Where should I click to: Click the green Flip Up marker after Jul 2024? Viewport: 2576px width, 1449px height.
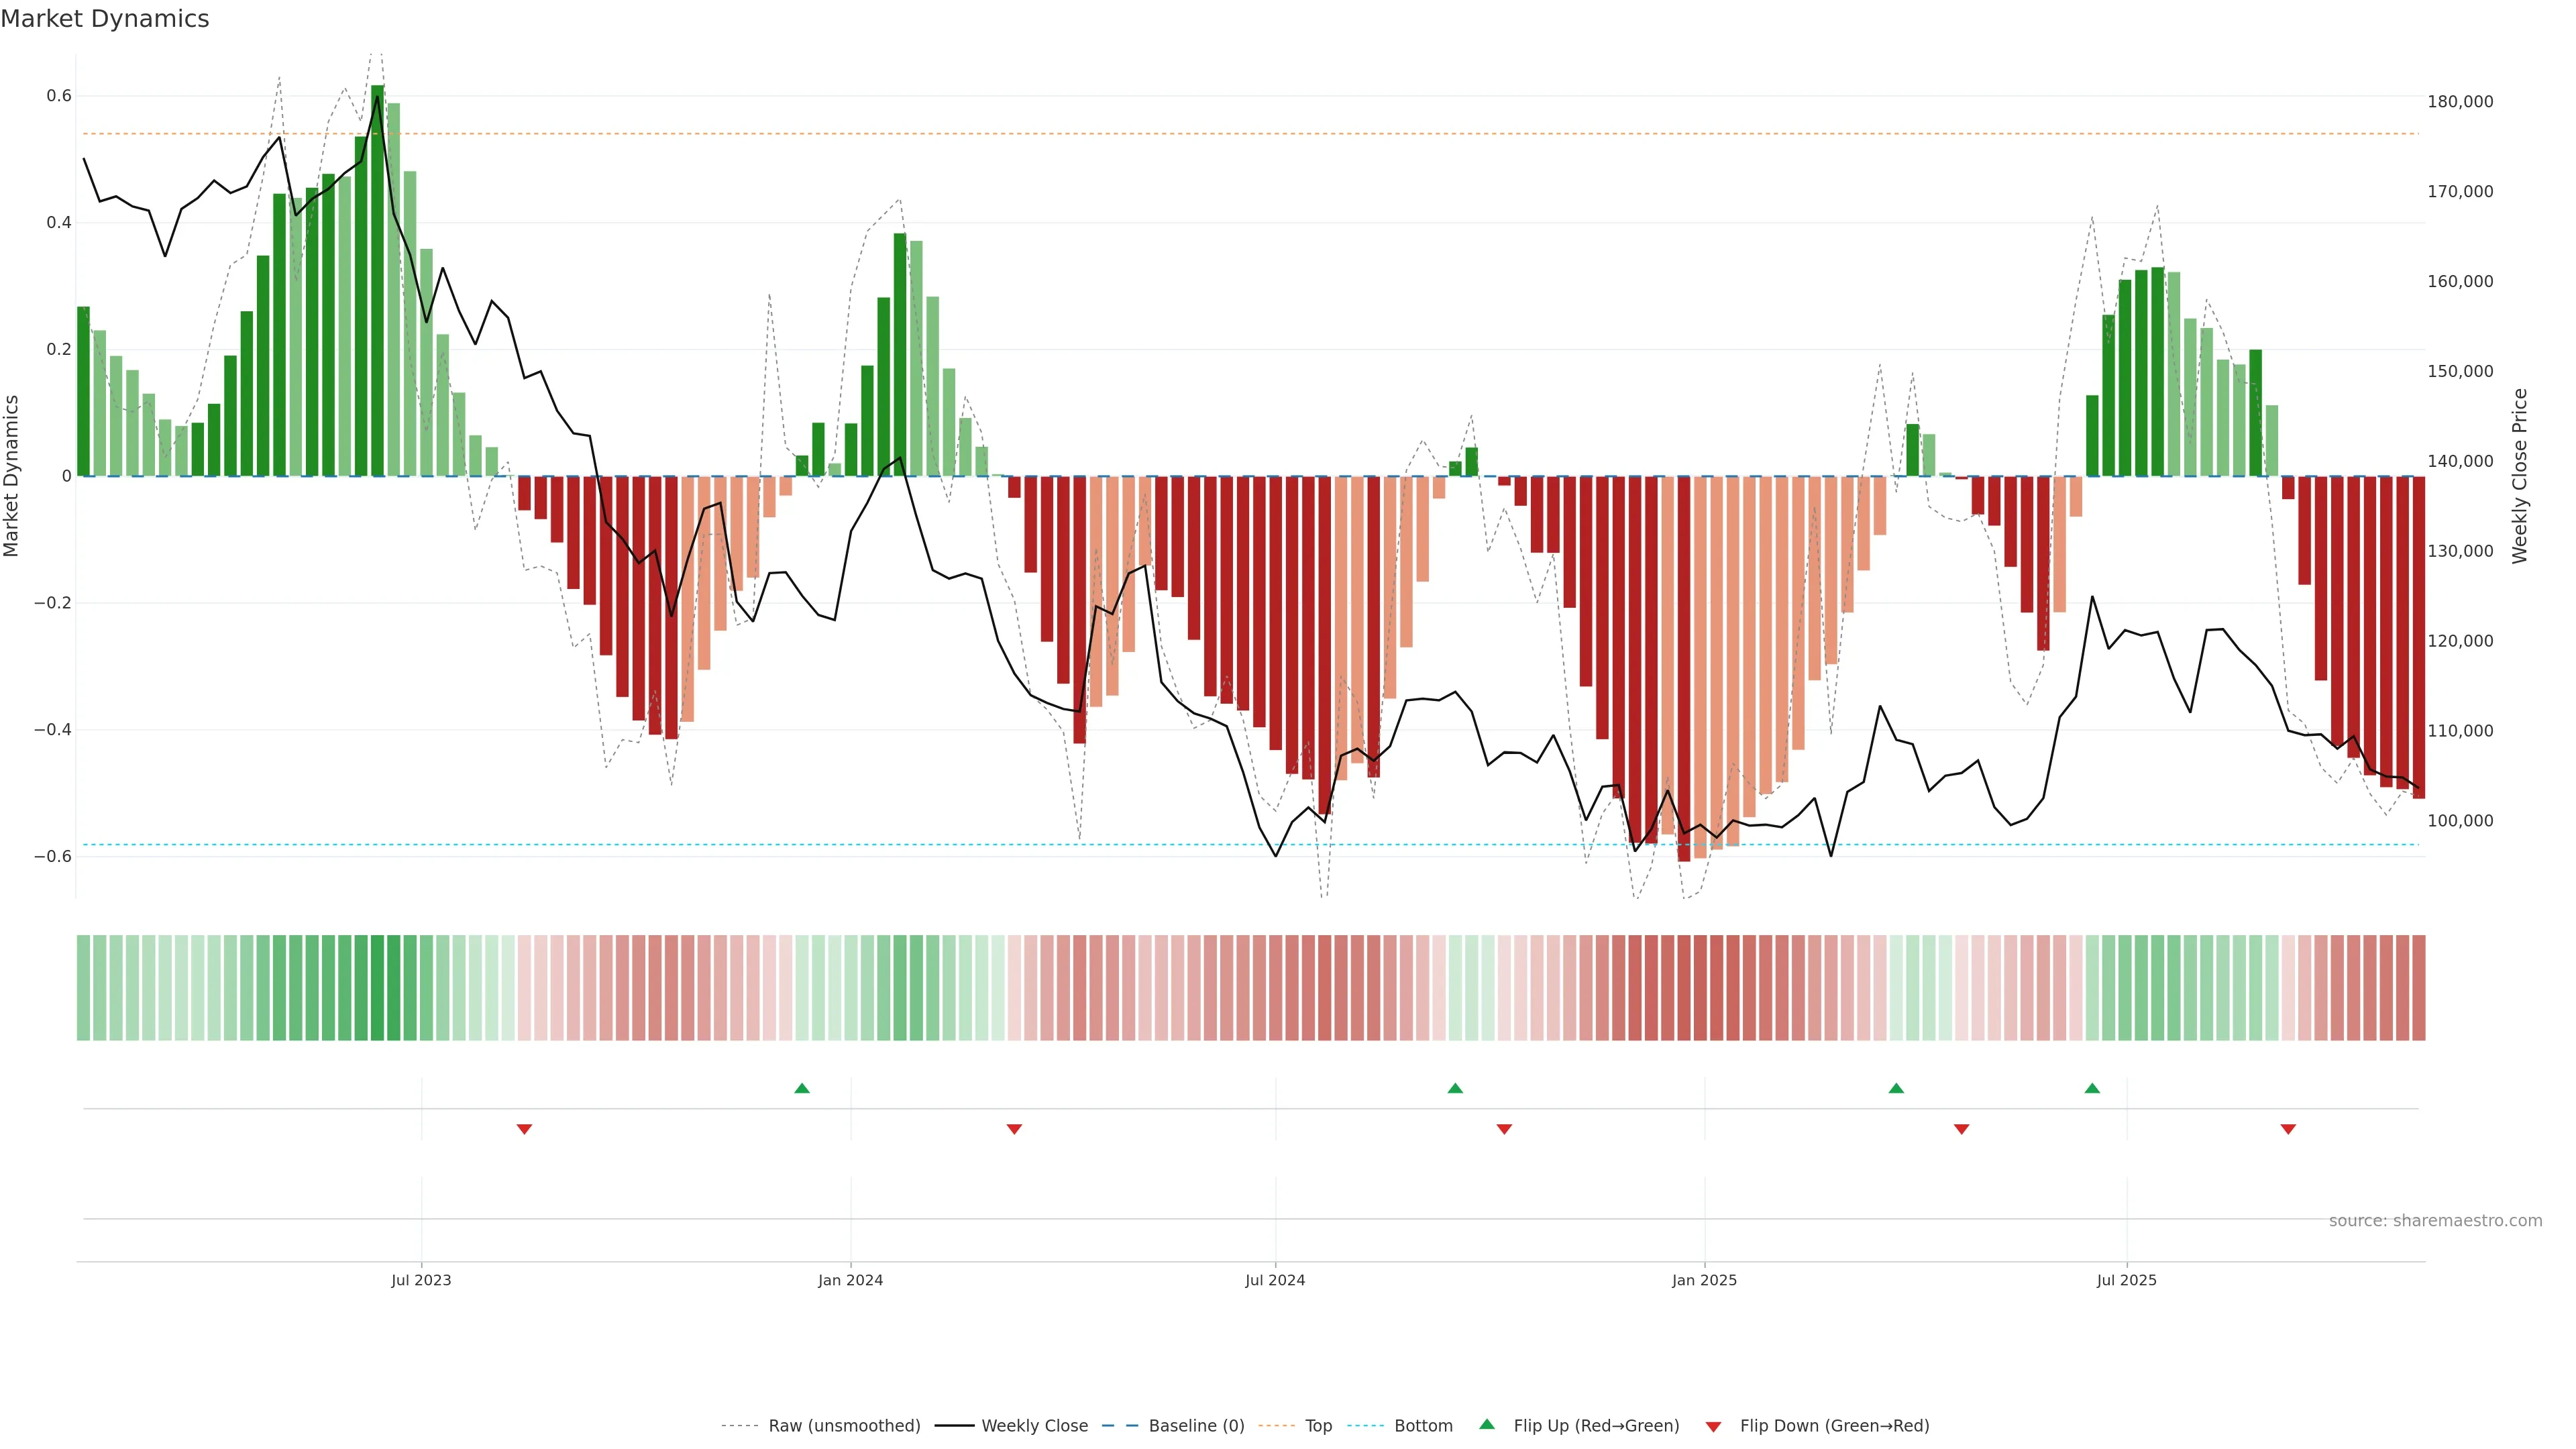(1455, 1088)
